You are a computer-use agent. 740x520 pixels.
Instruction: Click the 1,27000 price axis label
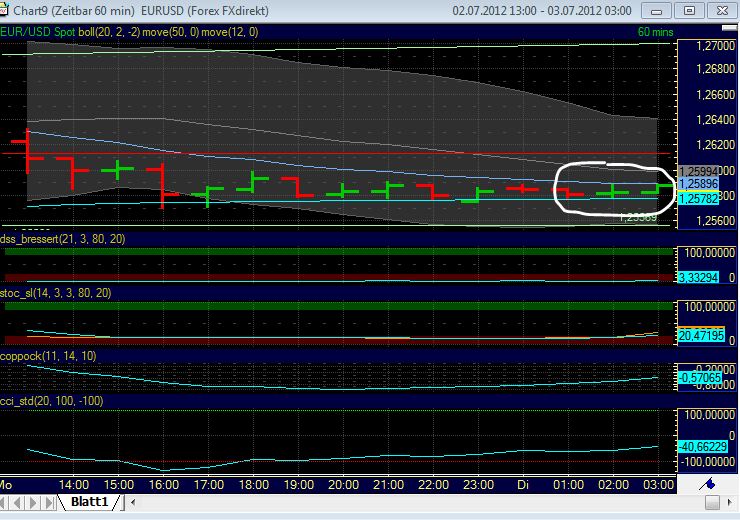pyautogui.click(x=715, y=46)
